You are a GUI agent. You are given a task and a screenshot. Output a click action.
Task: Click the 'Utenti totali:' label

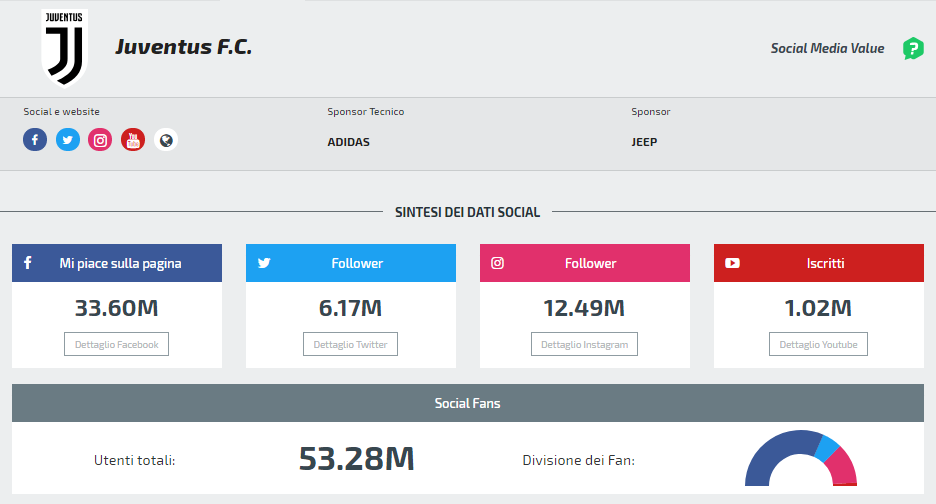click(134, 460)
